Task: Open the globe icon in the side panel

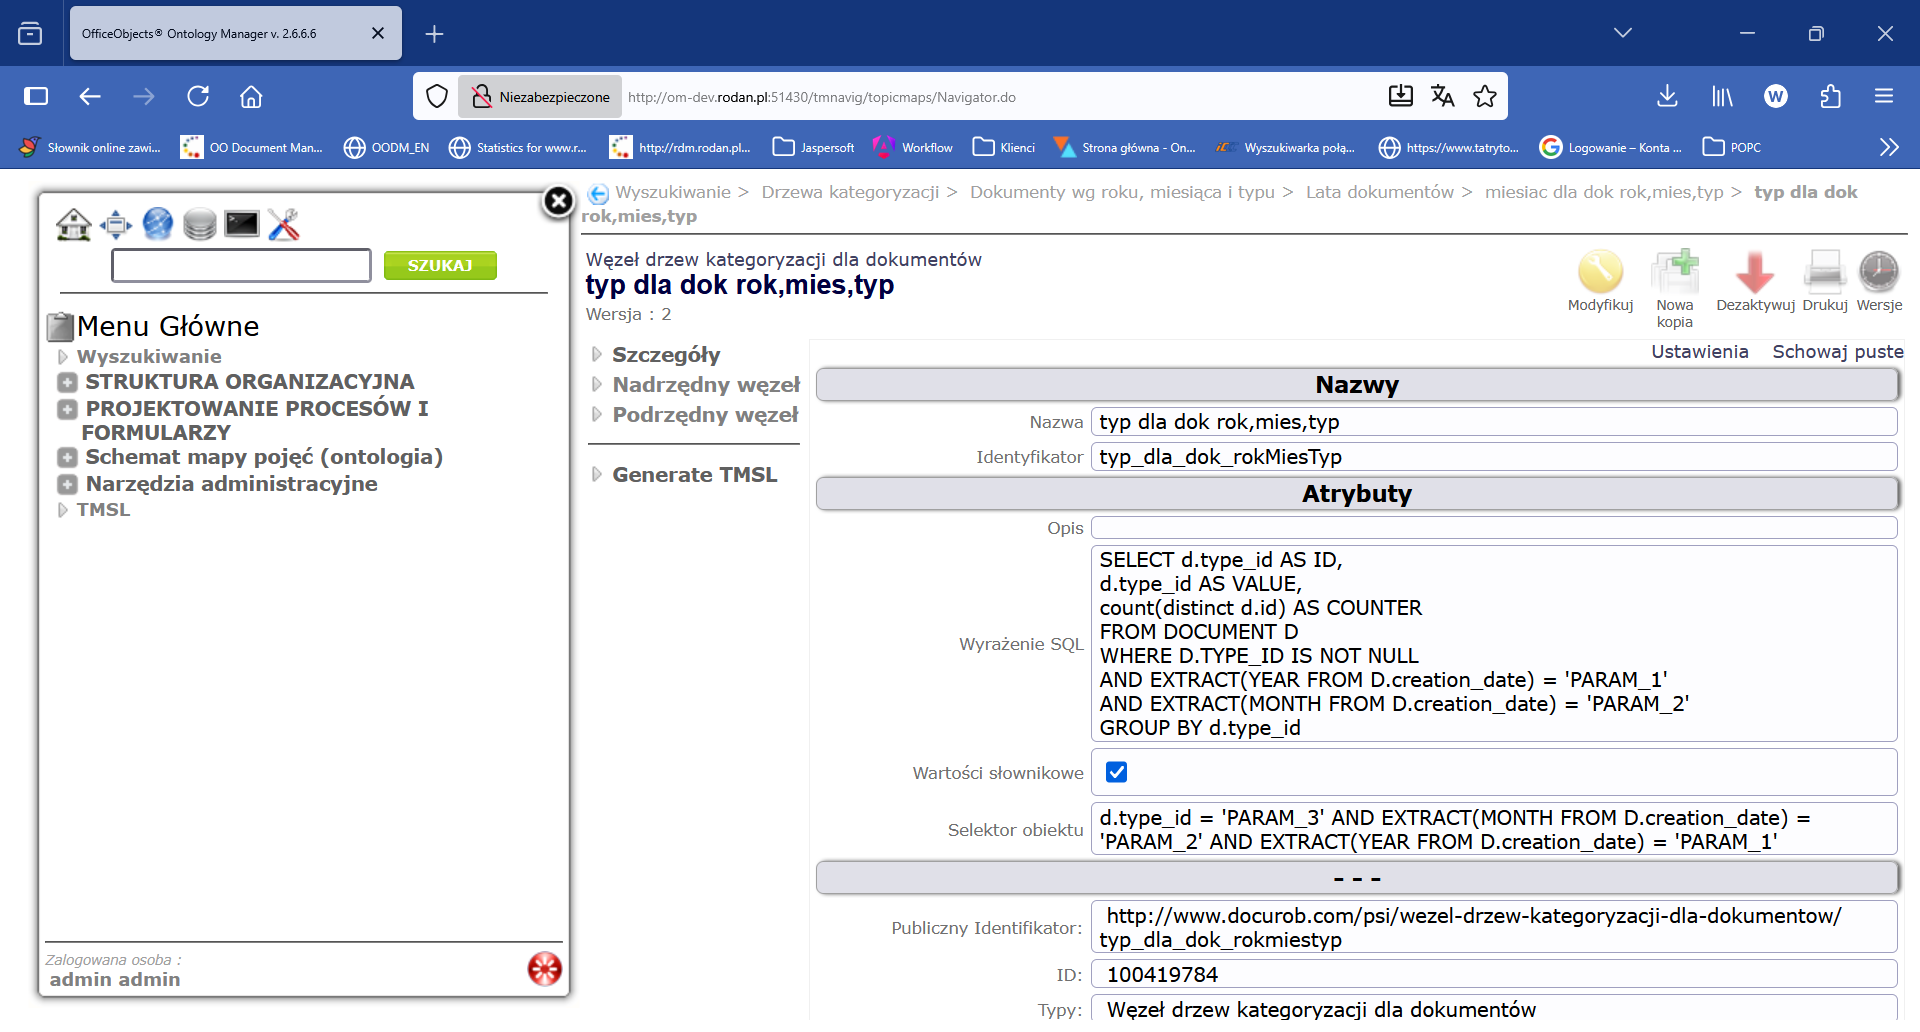Action: [x=157, y=224]
